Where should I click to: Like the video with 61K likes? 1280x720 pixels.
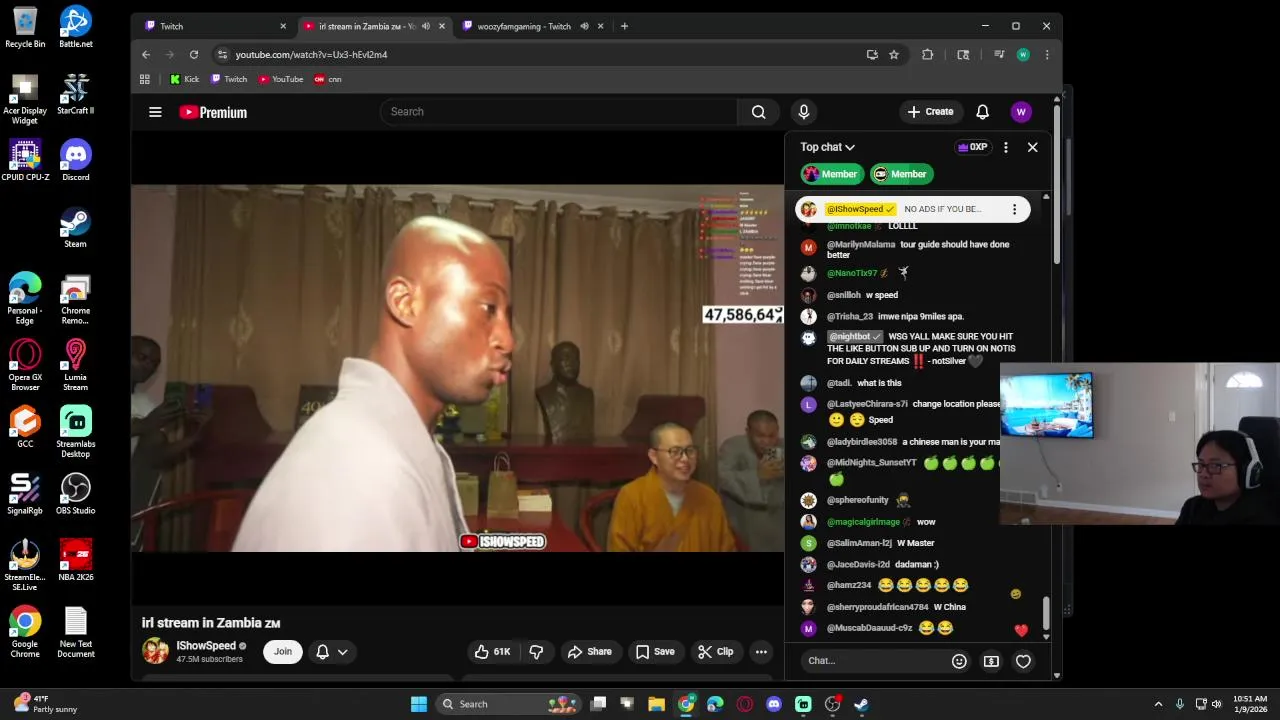(493, 652)
